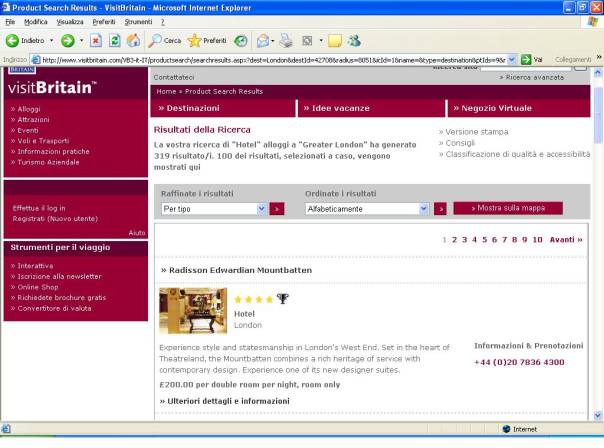Click the vertical scrollbar down arrow
Viewport: 604px width, 448px height.
tap(598, 415)
